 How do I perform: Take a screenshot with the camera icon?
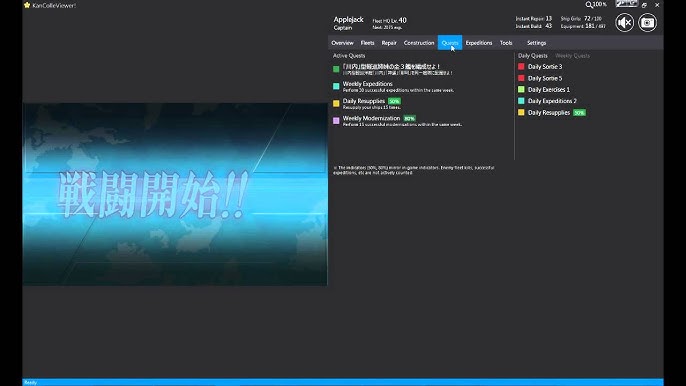(x=648, y=22)
